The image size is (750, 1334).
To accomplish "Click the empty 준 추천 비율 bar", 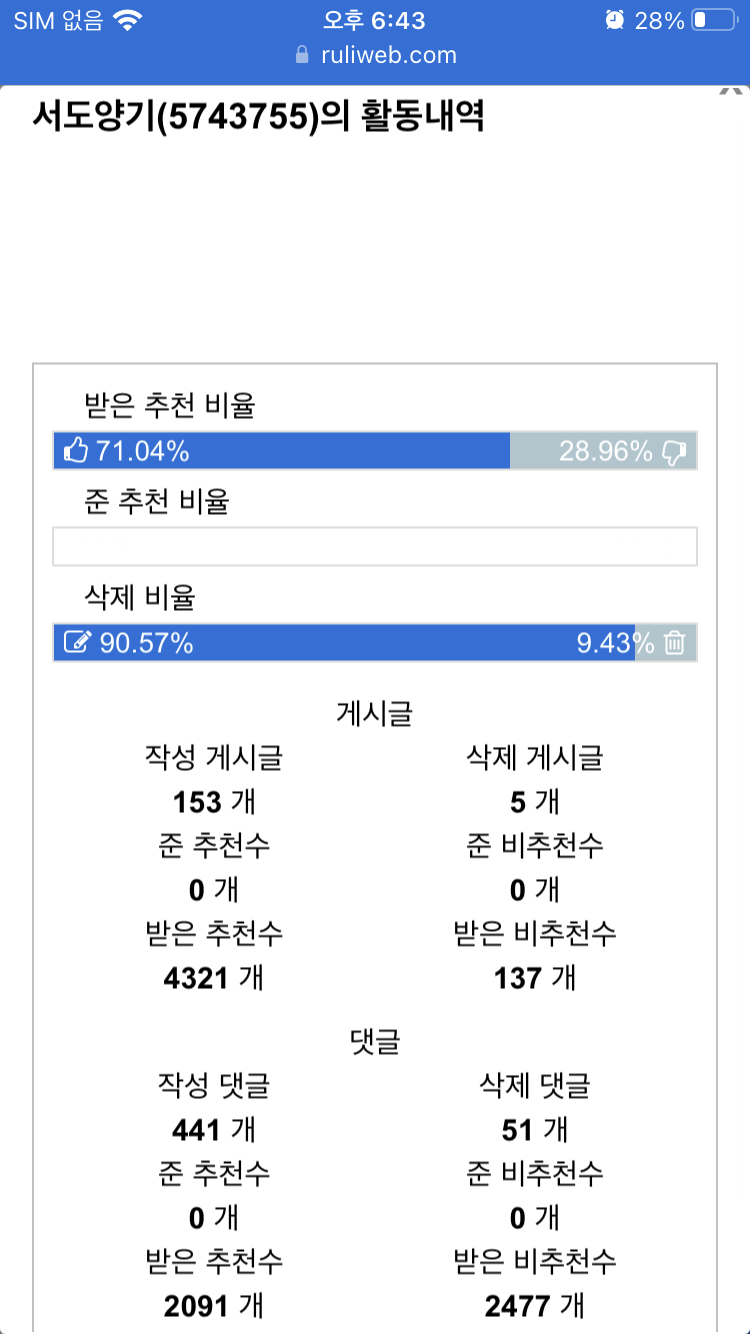I will pos(375,547).
